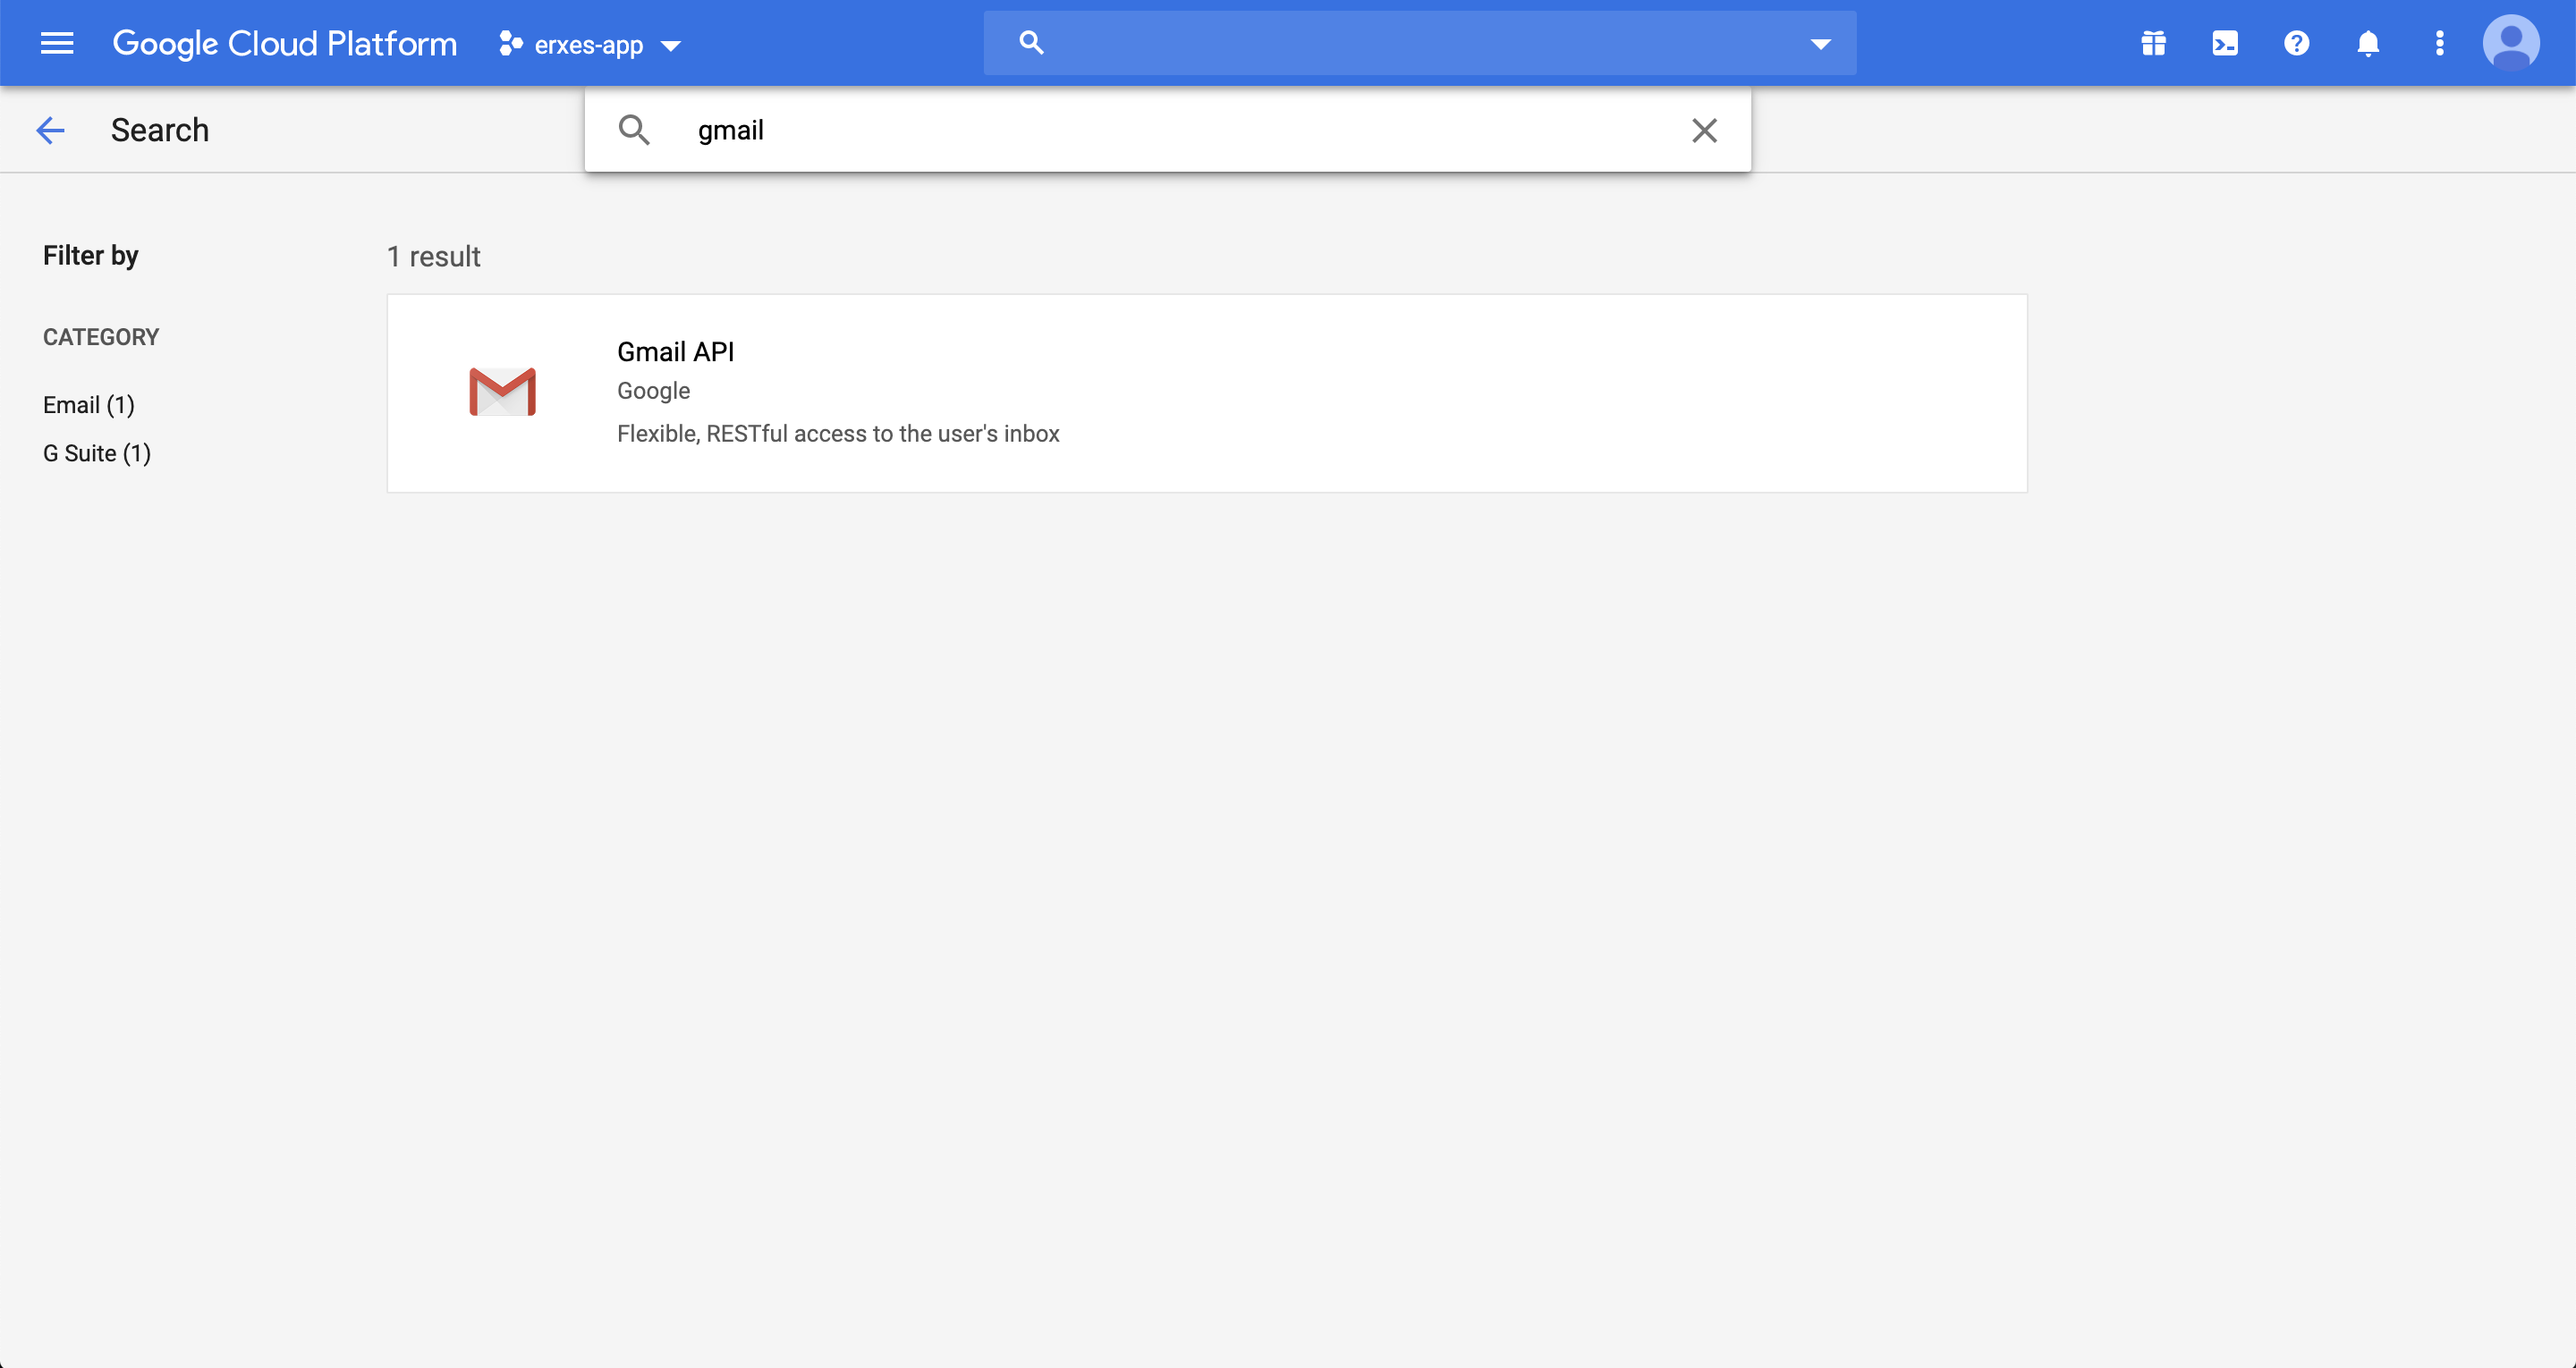Screen dimensions: 2576x1368
Task: Click the user account avatar
Action: (x=2510, y=43)
